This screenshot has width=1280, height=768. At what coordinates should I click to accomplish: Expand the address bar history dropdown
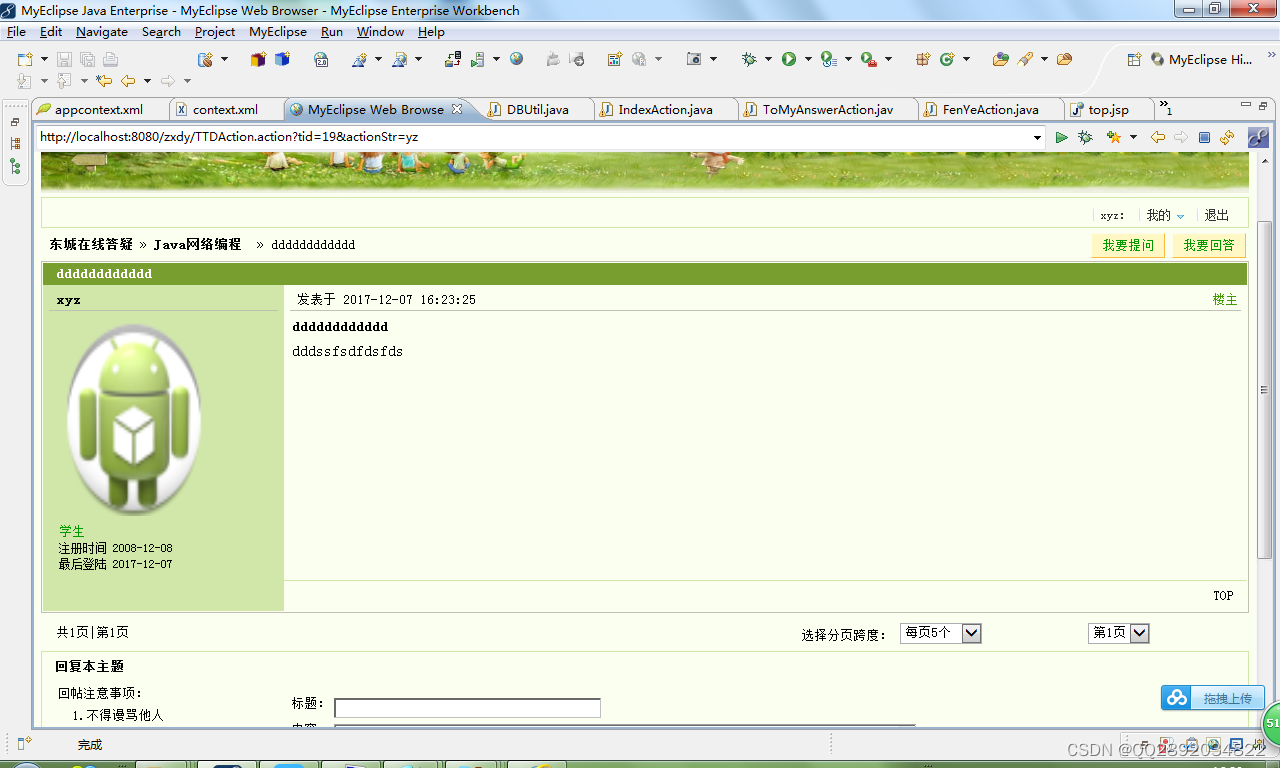pyautogui.click(x=1038, y=137)
